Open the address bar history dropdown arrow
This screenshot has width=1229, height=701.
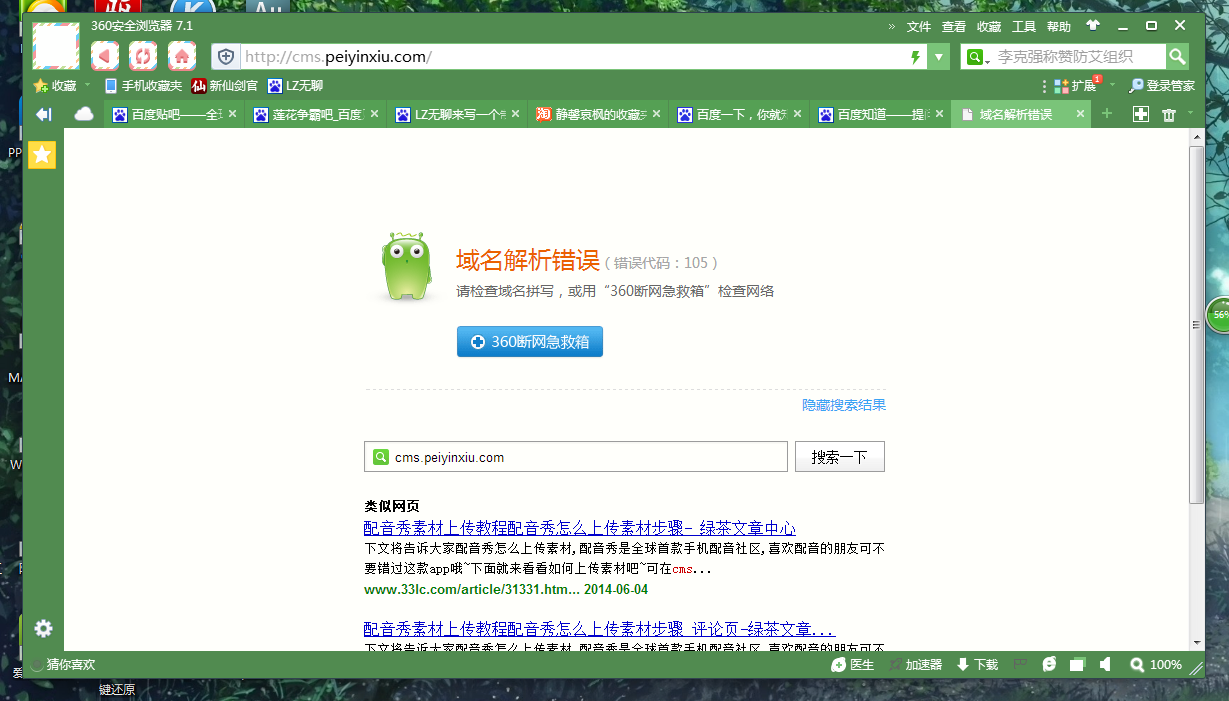pos(939,57)
